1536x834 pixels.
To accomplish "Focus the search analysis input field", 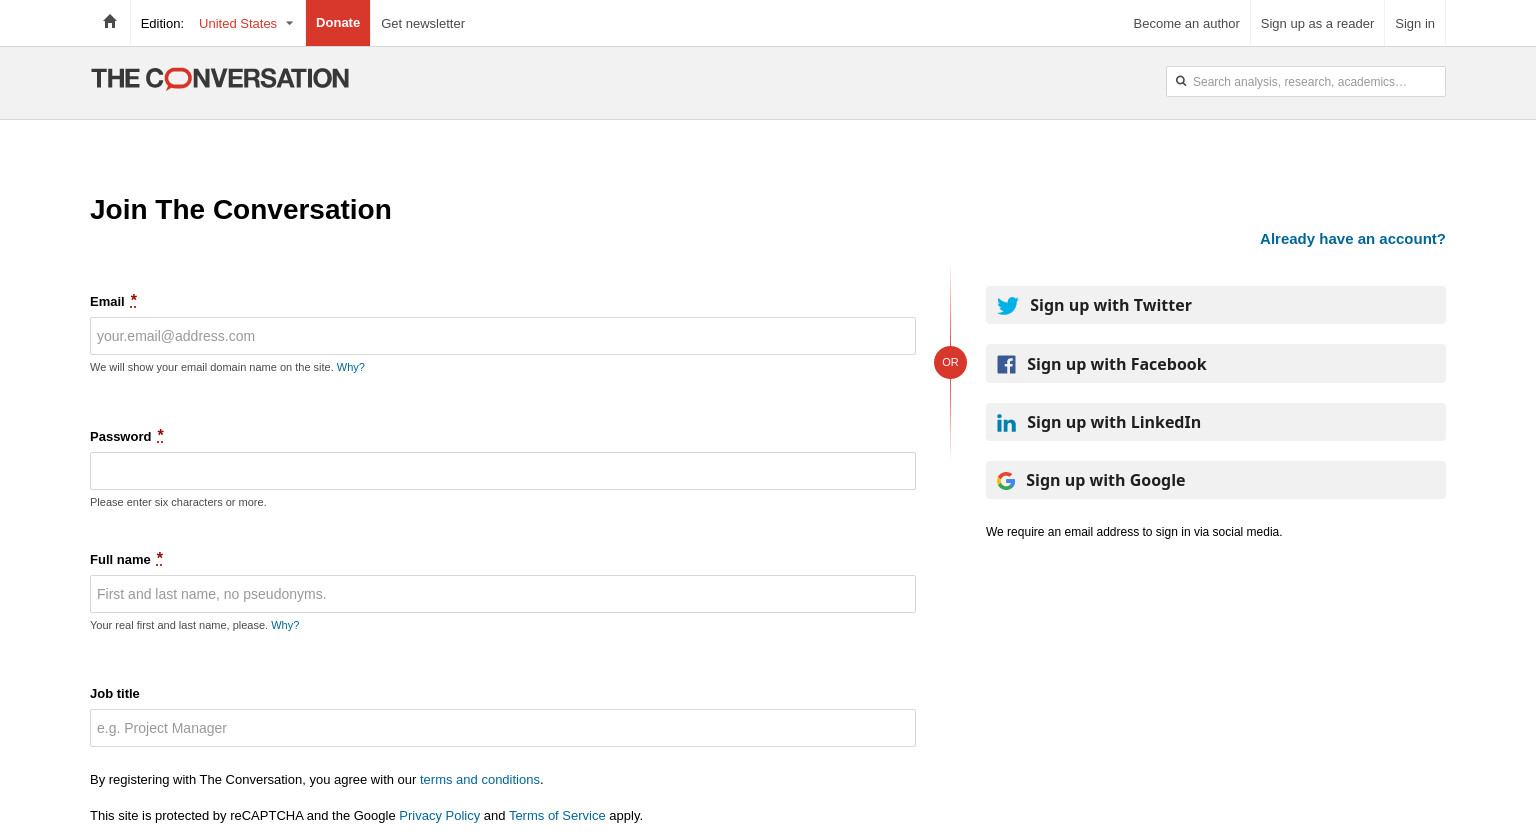I will coord(1306,82).
